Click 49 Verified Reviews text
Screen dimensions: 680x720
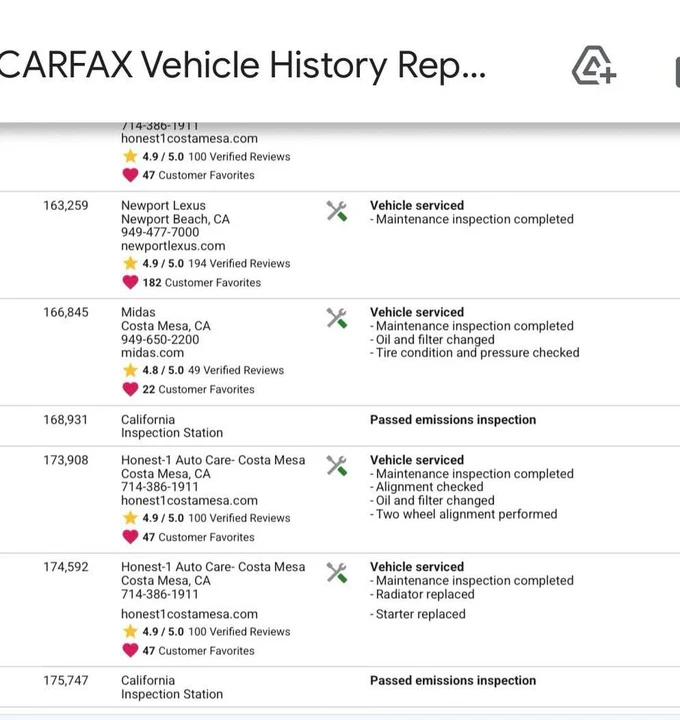point(236,370)
